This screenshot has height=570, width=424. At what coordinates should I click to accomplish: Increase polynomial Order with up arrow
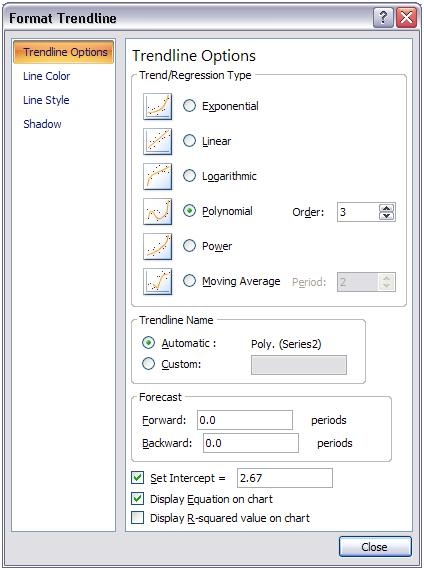(x=387, y=208)
